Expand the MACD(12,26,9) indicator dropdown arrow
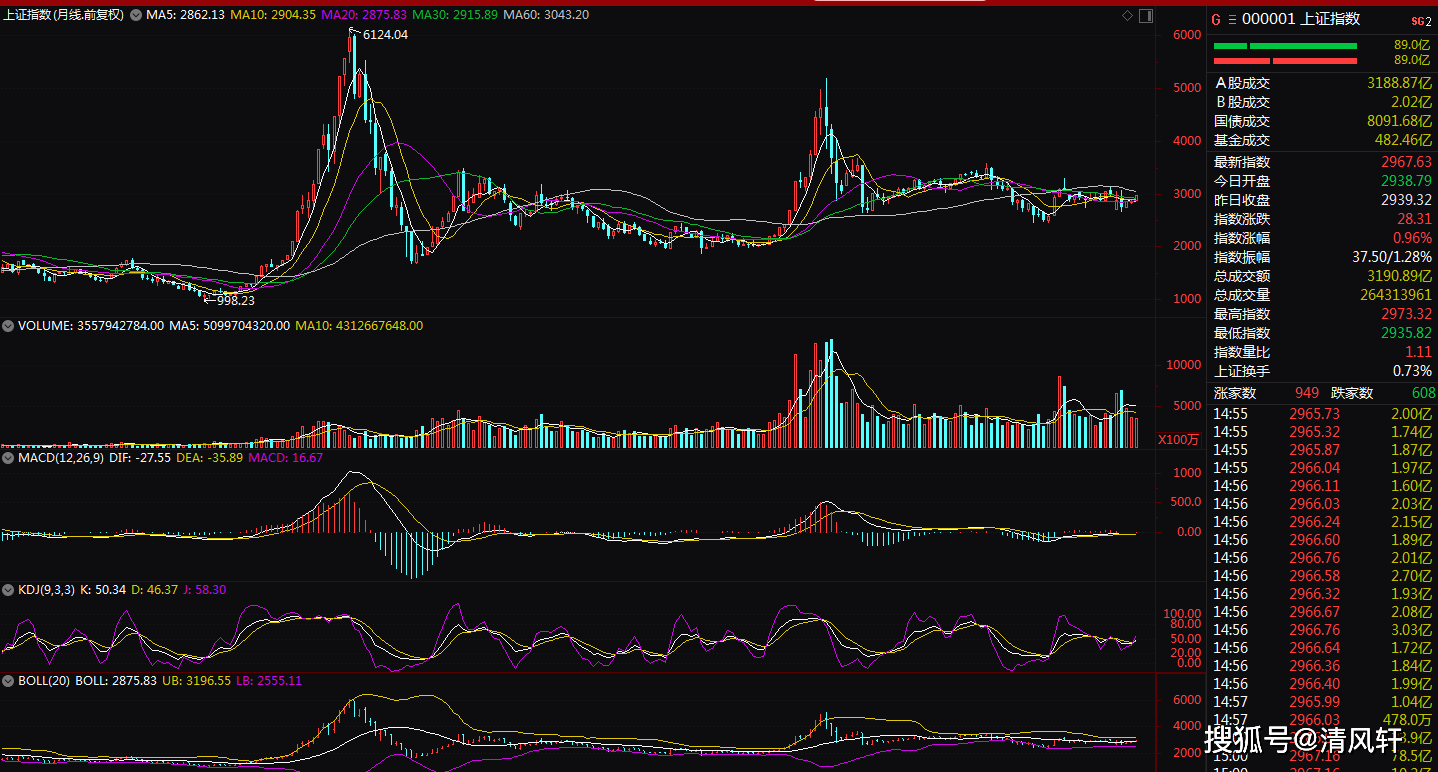 click(8, 458)
